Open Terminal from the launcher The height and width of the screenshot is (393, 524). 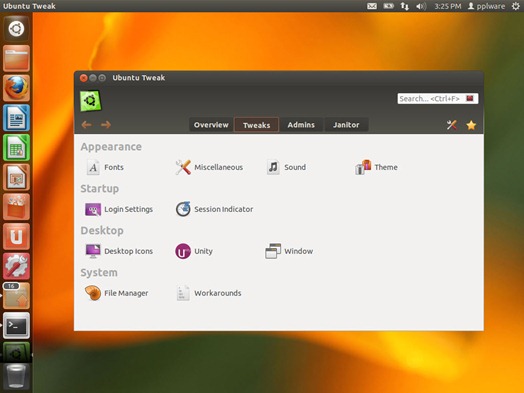click(16, 325)
